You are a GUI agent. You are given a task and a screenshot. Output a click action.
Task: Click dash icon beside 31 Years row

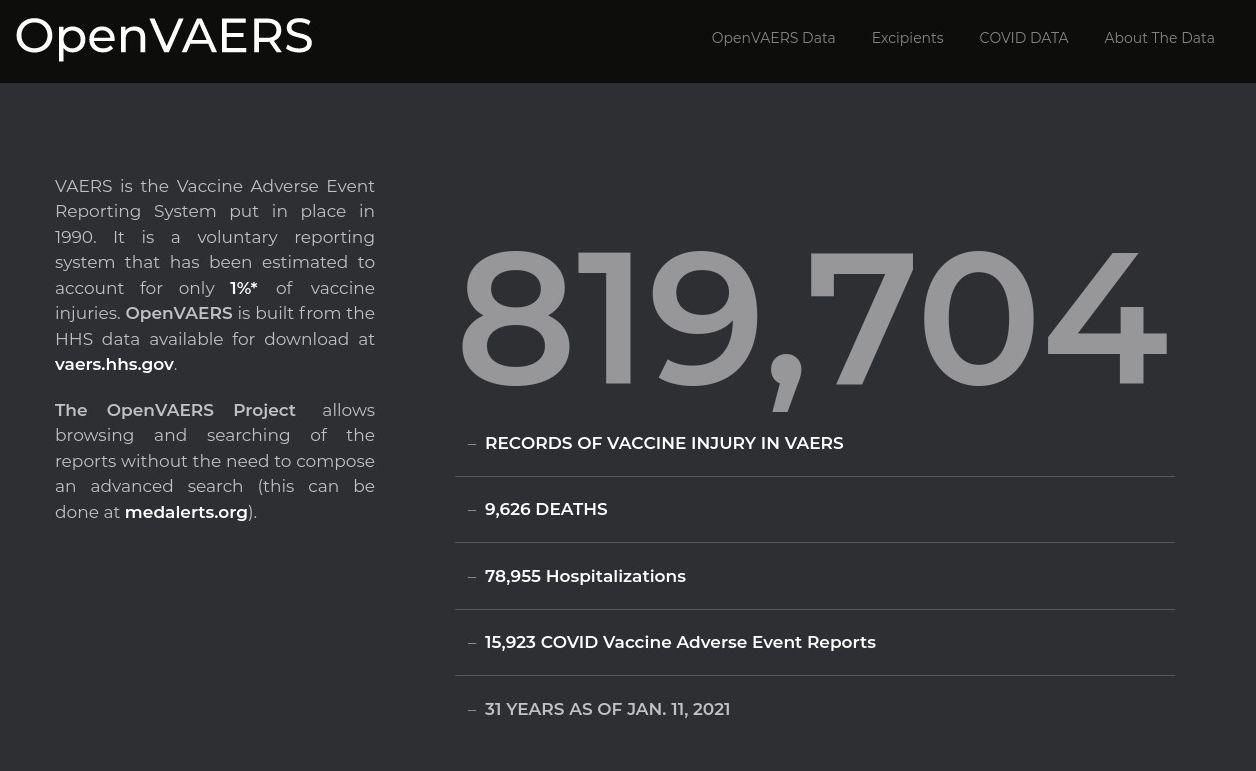472,710
